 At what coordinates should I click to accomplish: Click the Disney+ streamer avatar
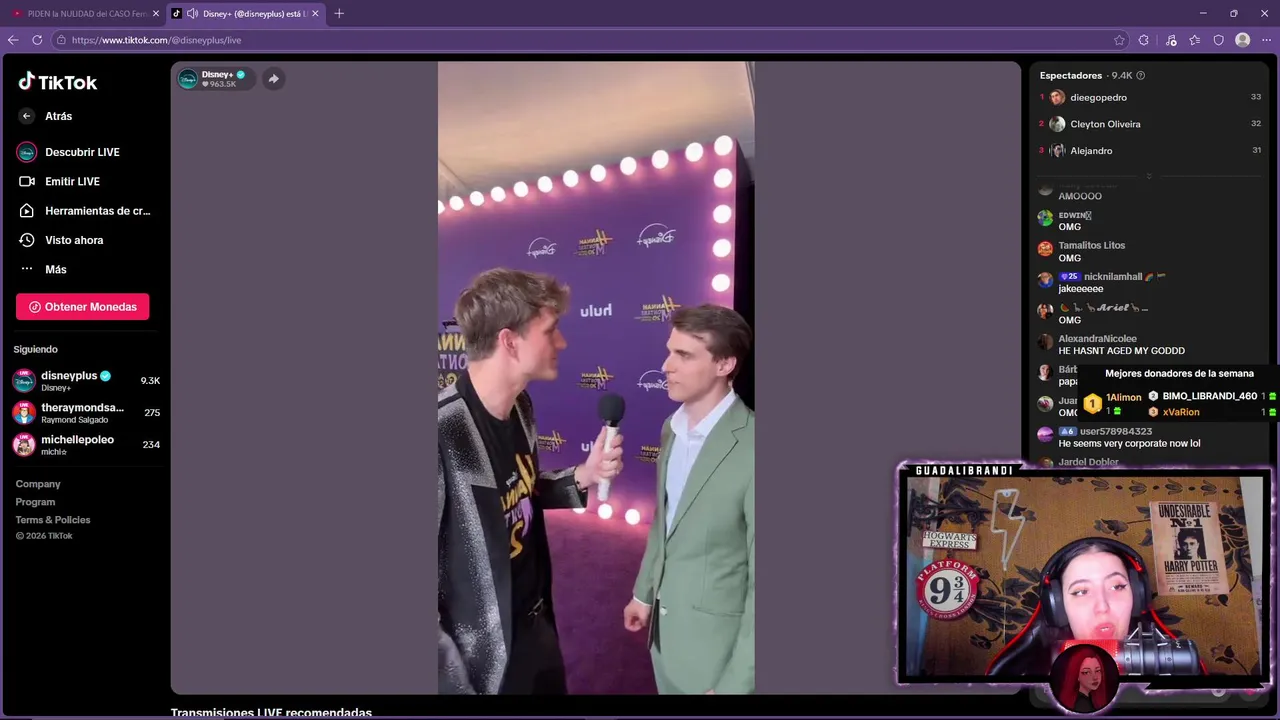click(x=188, y=79)
